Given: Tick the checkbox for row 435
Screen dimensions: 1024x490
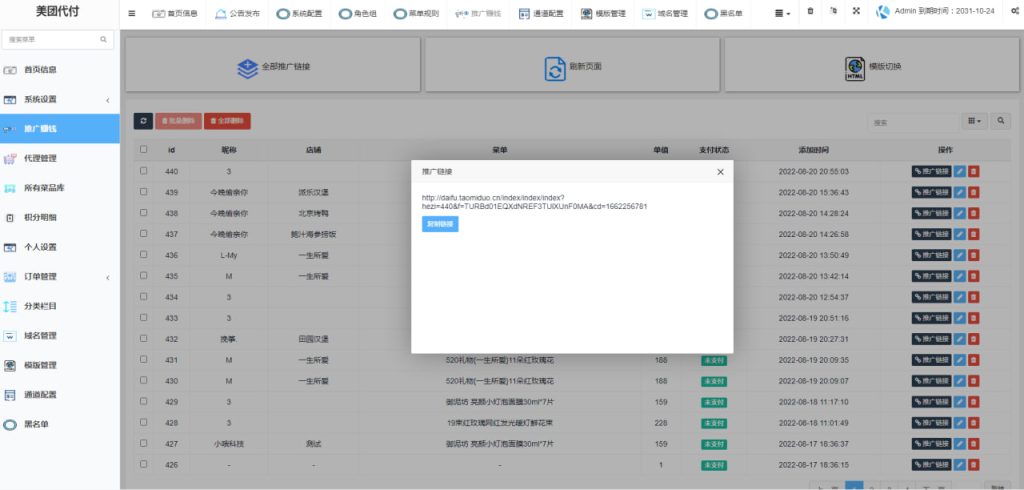Looking at the screenshot, I should pos(144,276).
